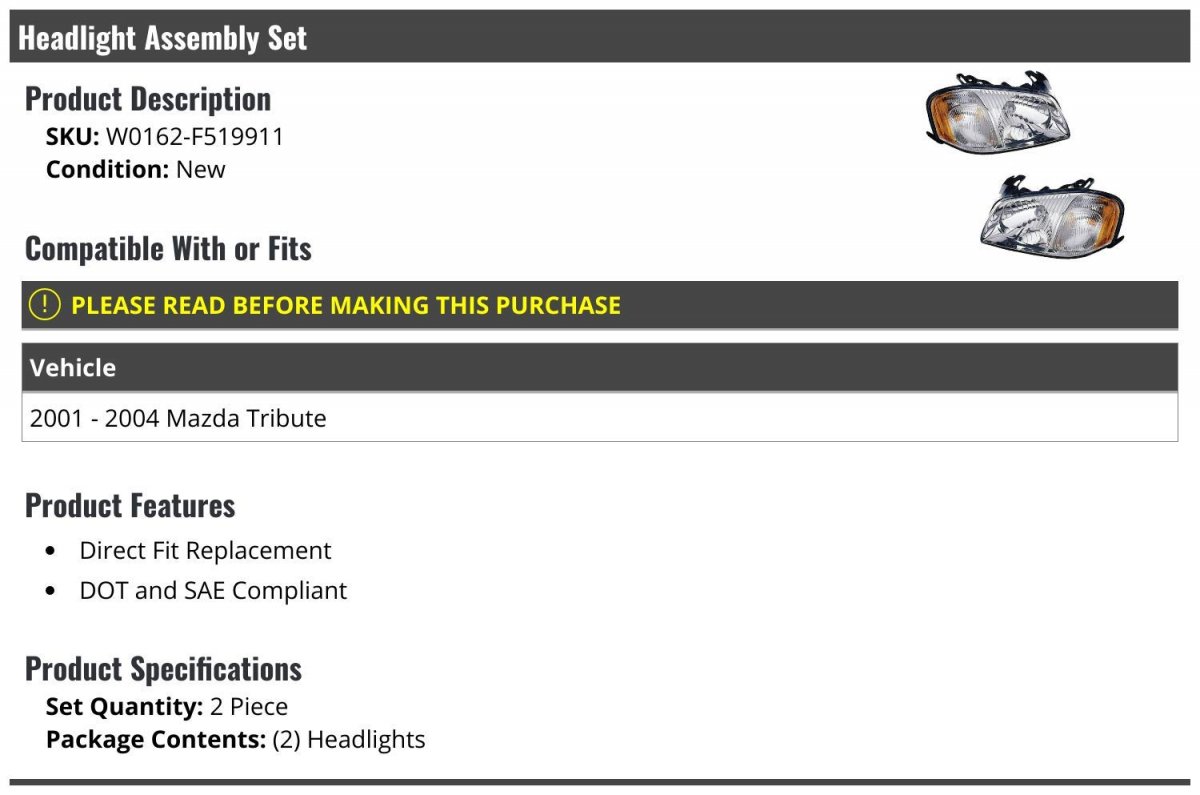Click the Please Read Before Making This Purchase notice
The height and width of the screenshot is (795, 1200).
[346, 305]
